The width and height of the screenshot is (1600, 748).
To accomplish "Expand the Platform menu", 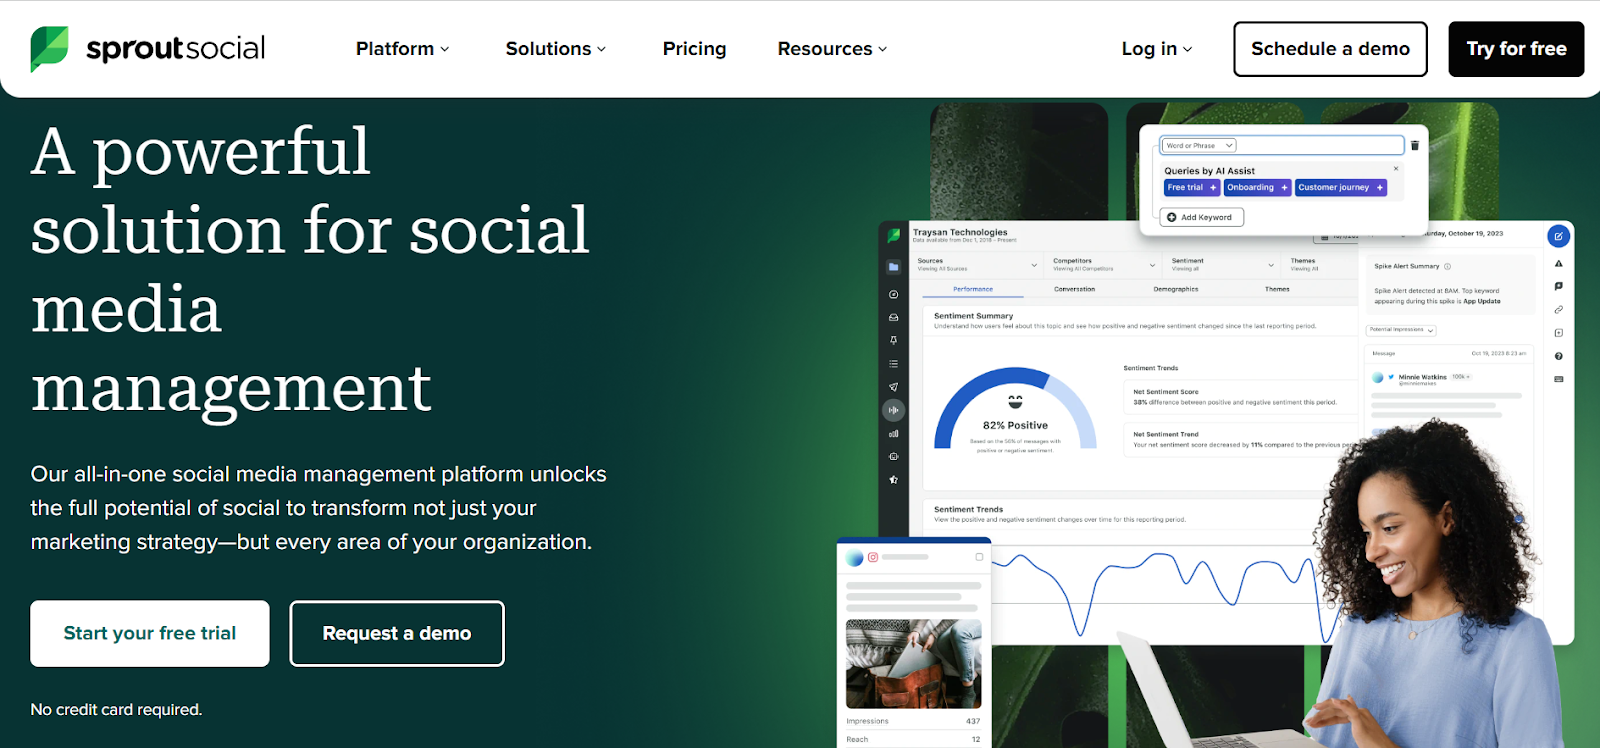I will coord(403,49).
